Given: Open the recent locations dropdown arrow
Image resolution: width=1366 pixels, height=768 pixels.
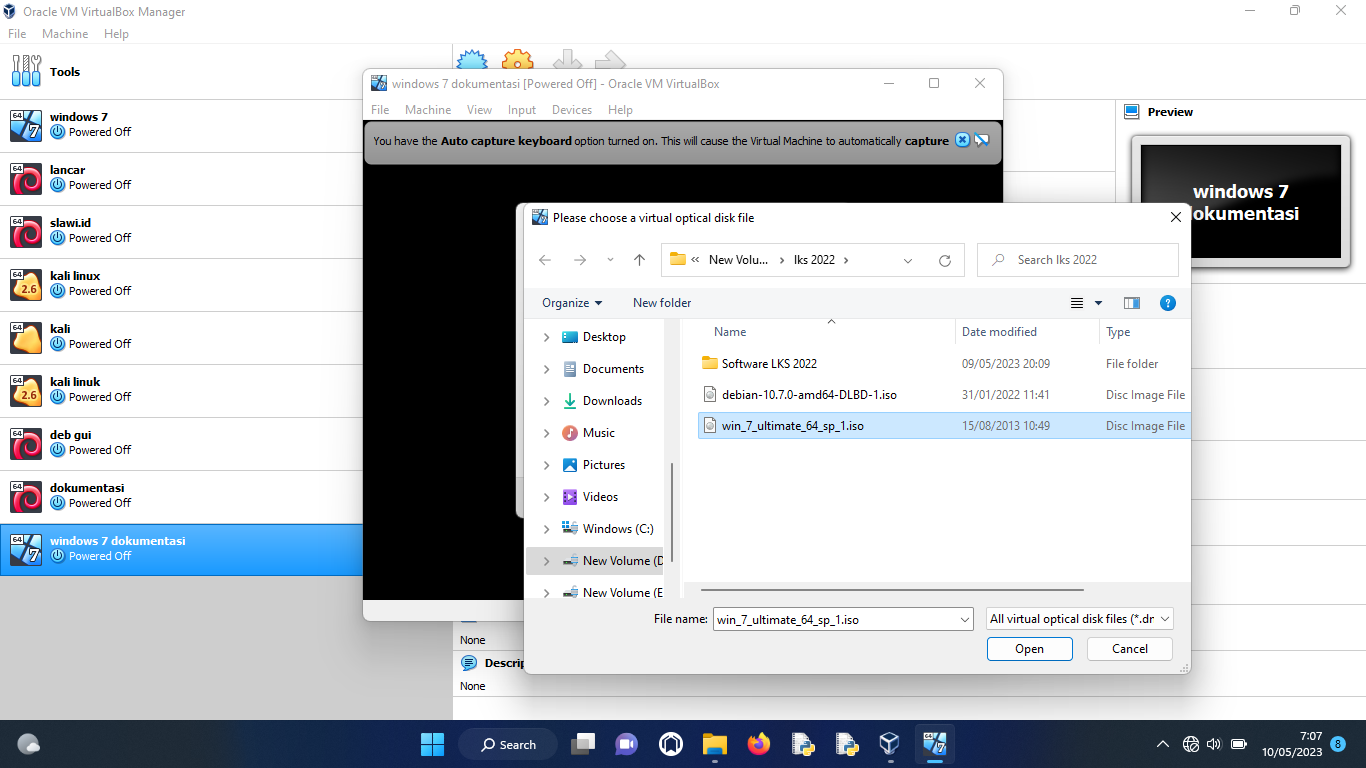Looking at the screenshot, I should pos(610,260).
